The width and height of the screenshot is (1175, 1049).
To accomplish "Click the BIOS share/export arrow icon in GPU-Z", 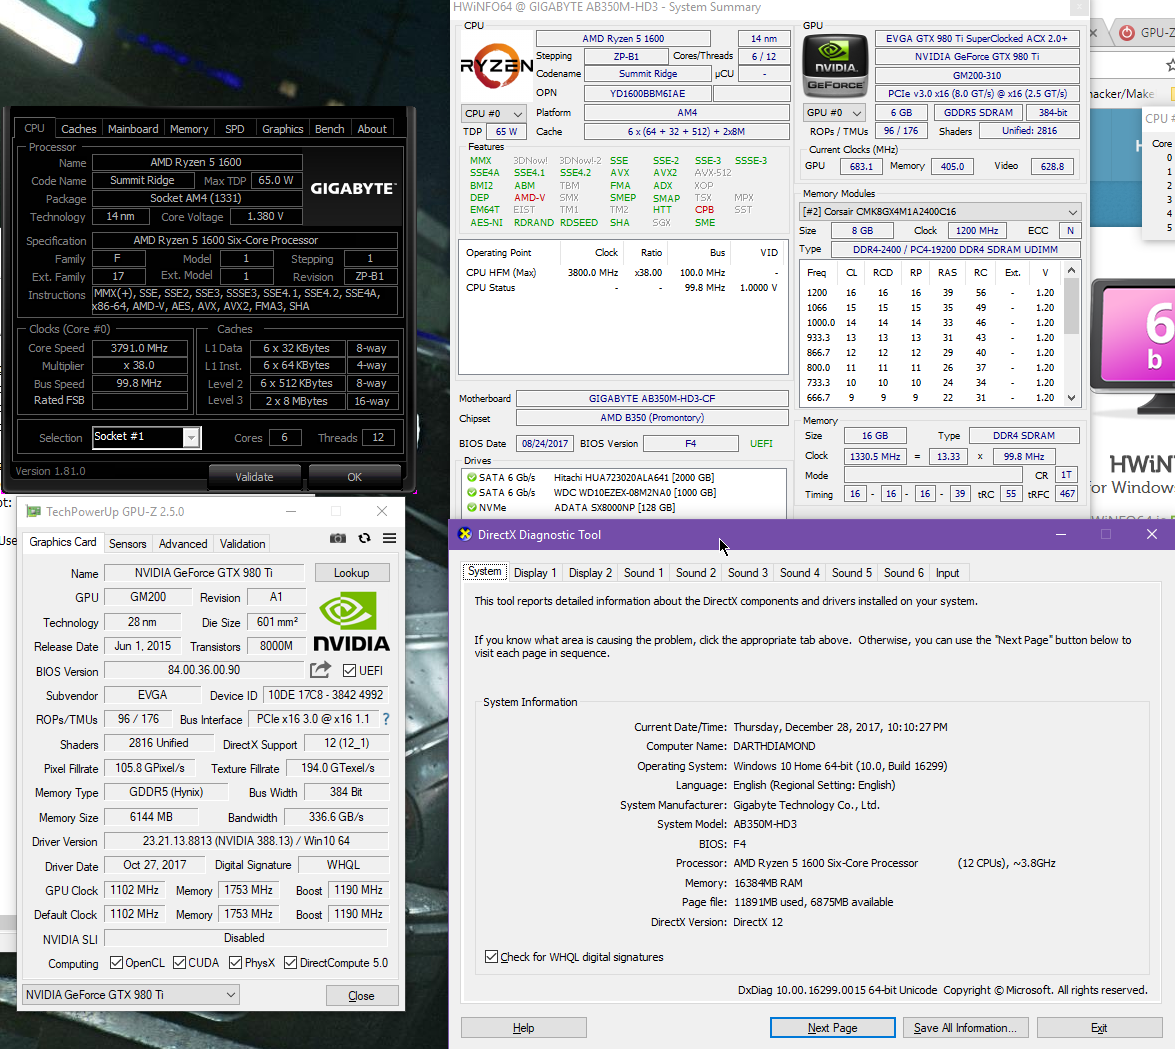I will pos(321,669).
